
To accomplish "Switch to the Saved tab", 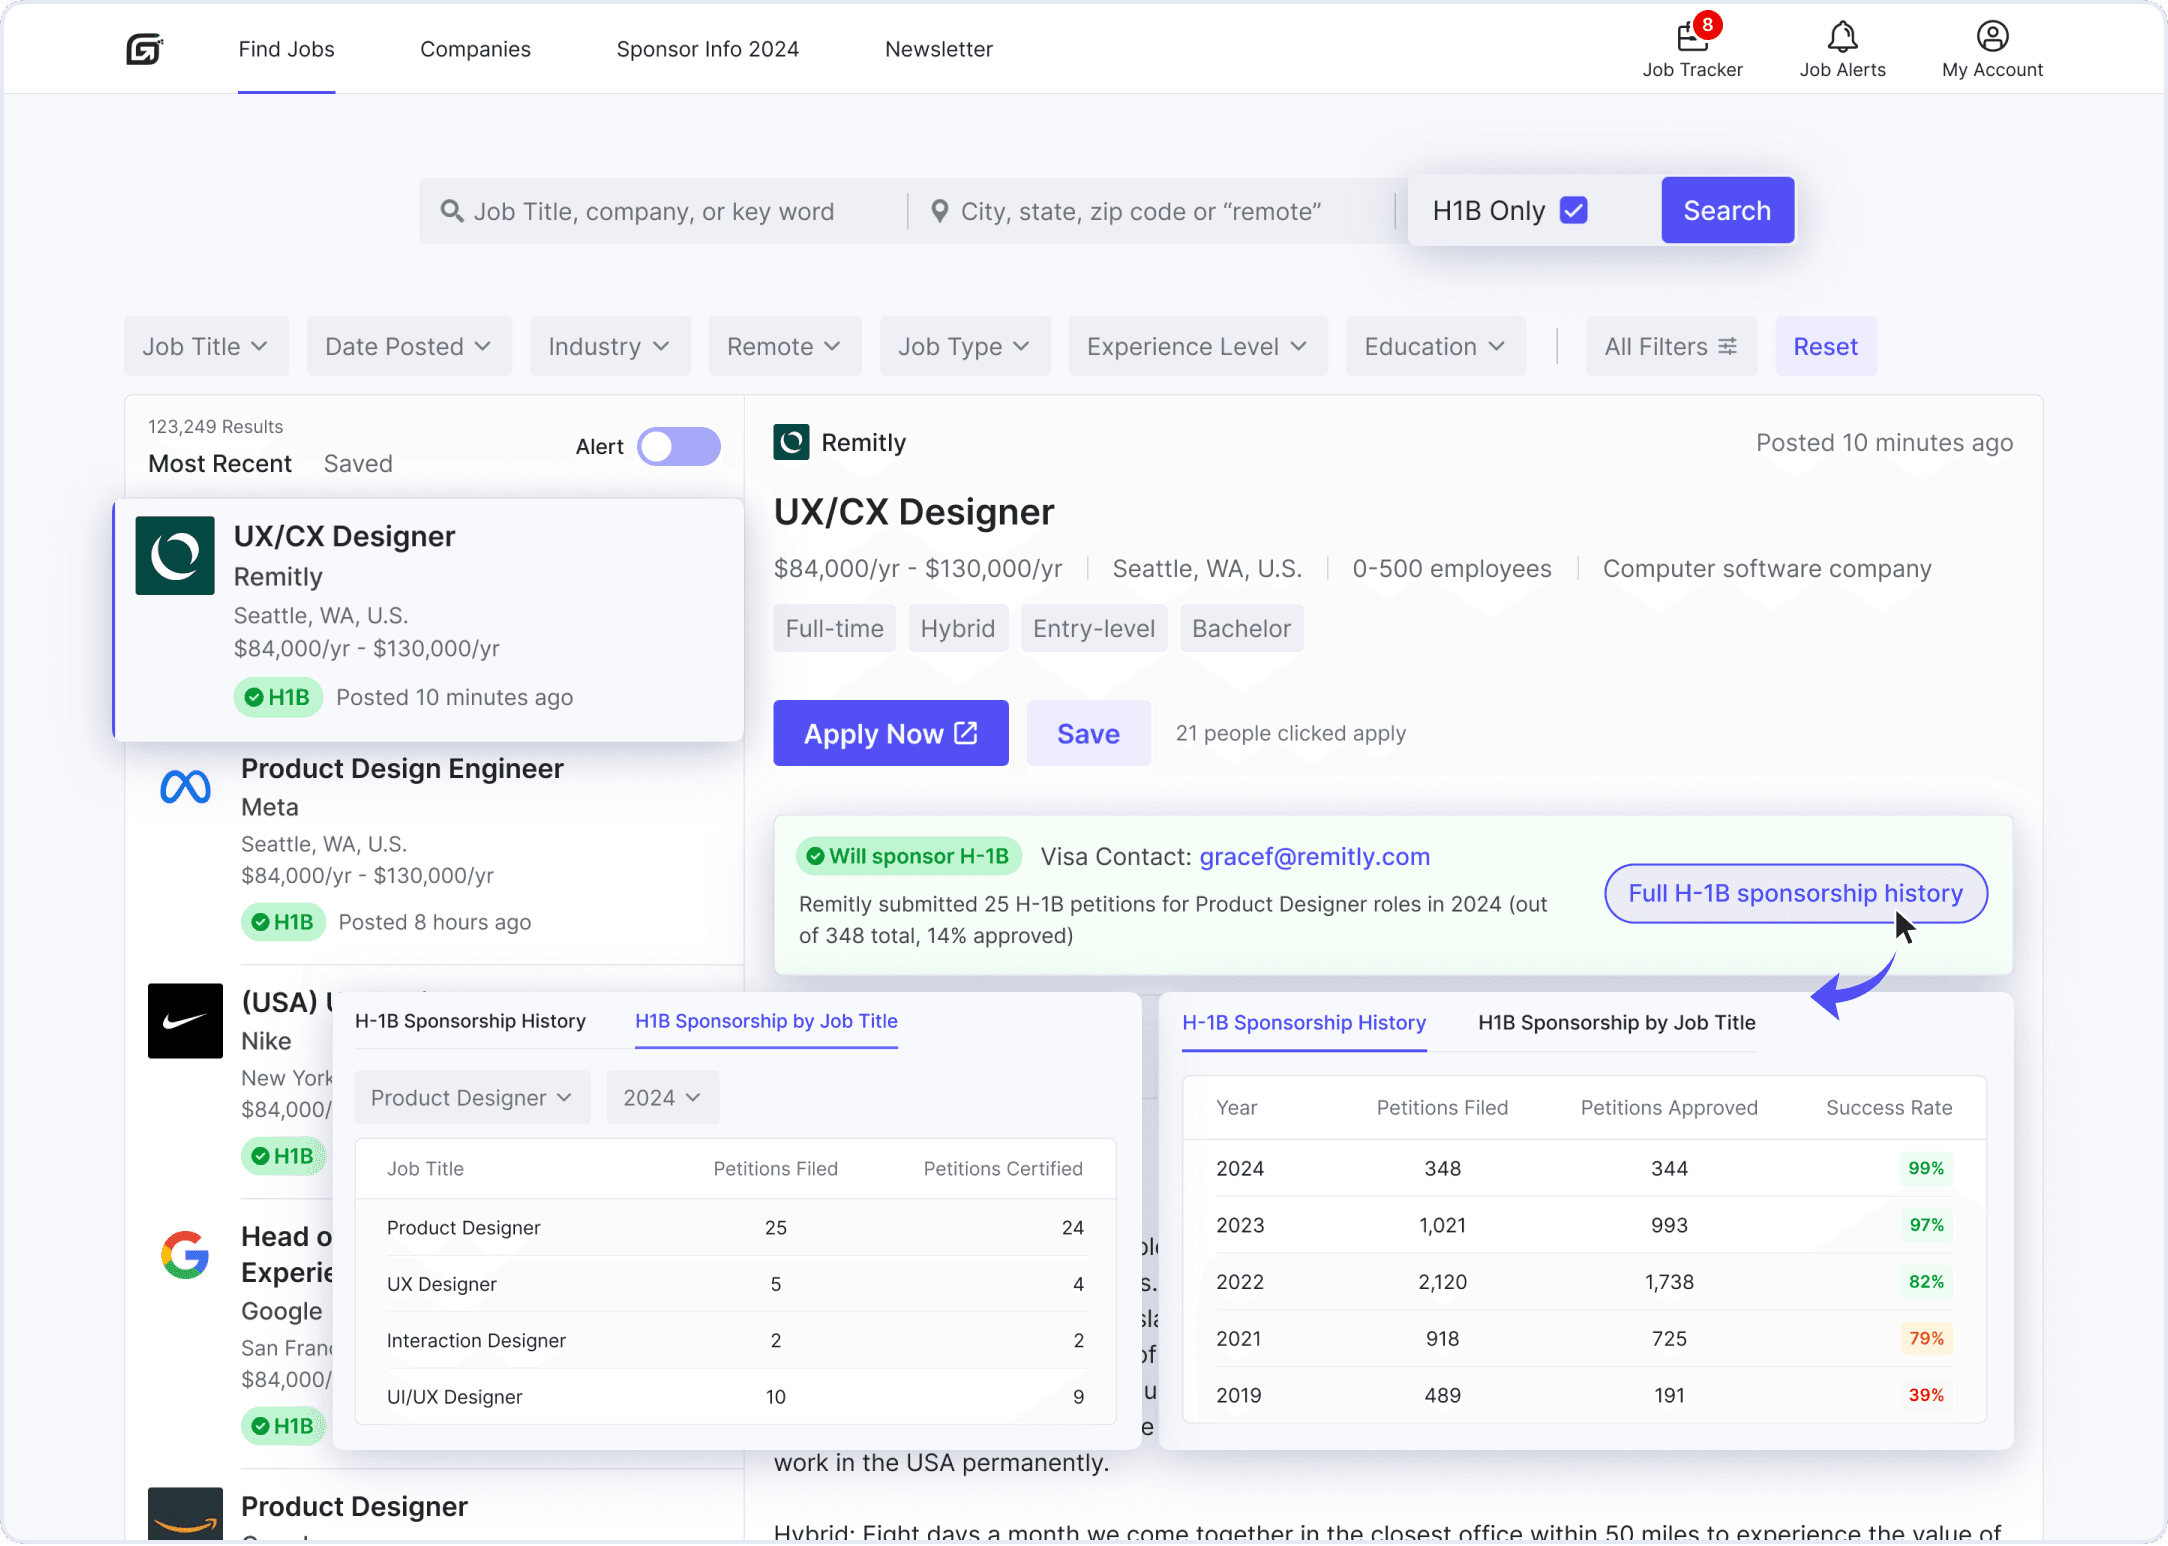I will point(358,464).
